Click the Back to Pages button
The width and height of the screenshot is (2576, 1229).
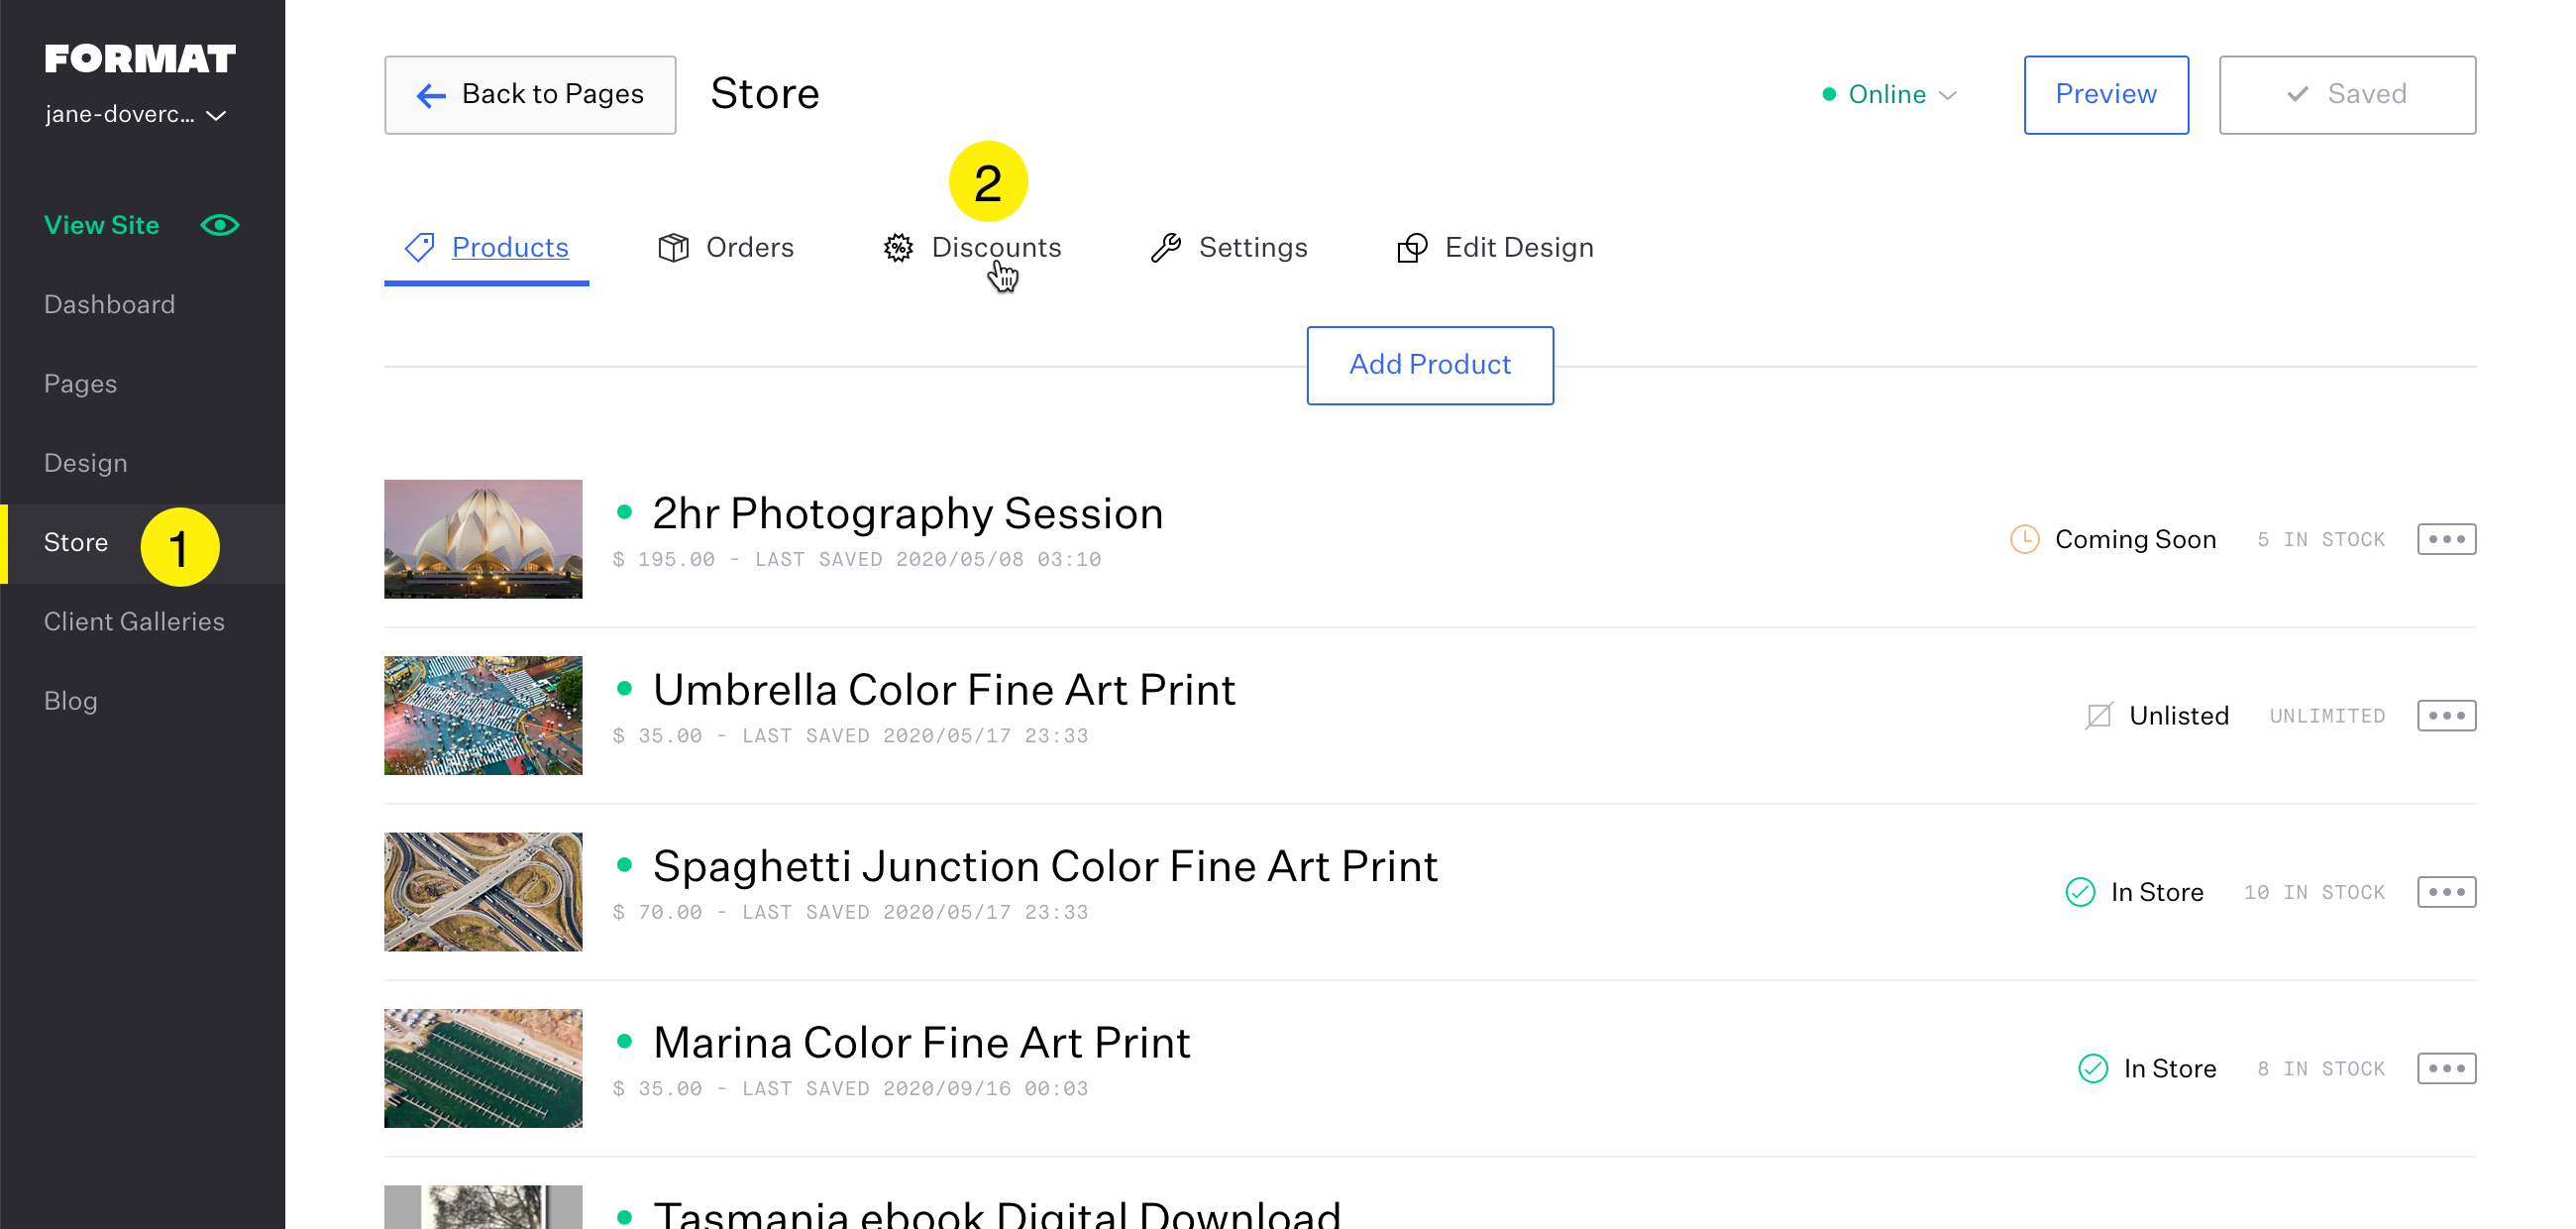click(530, 95)
